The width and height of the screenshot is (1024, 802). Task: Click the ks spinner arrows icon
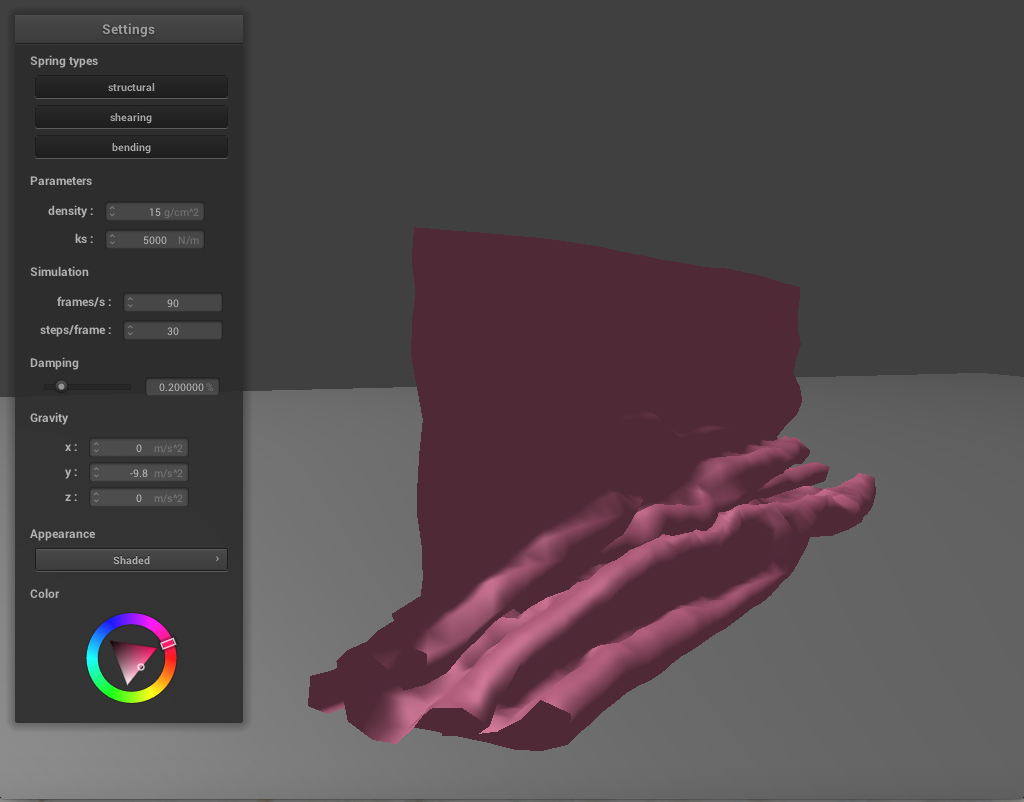(113, 240)
